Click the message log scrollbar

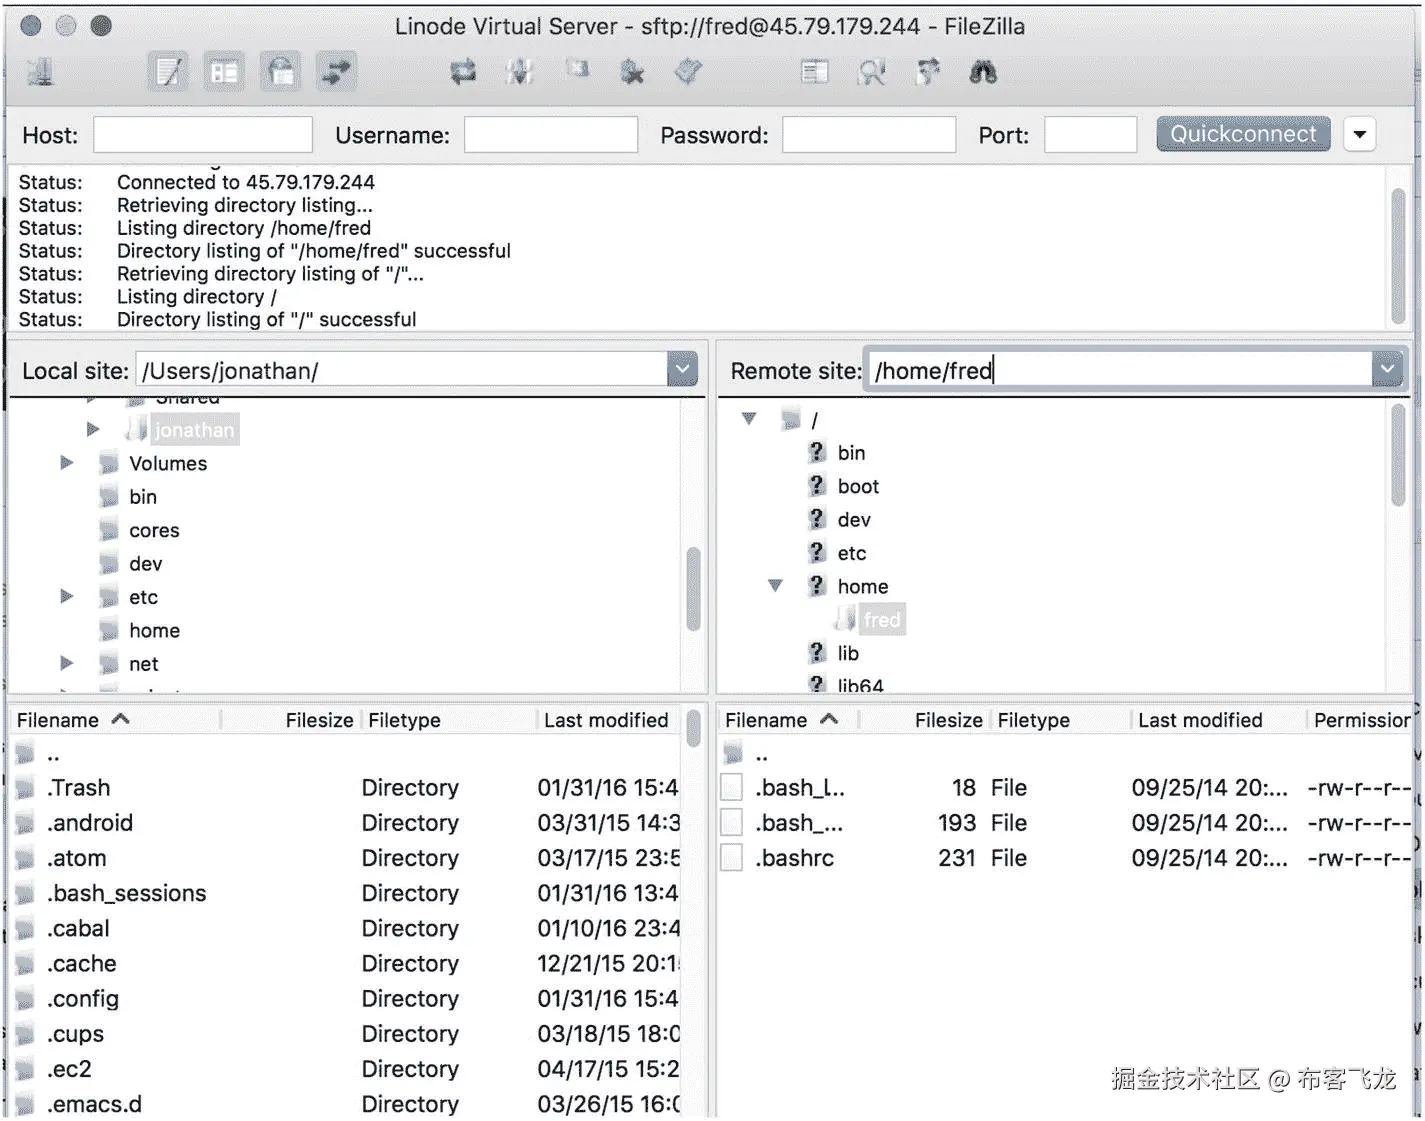tap(1398, 257)
